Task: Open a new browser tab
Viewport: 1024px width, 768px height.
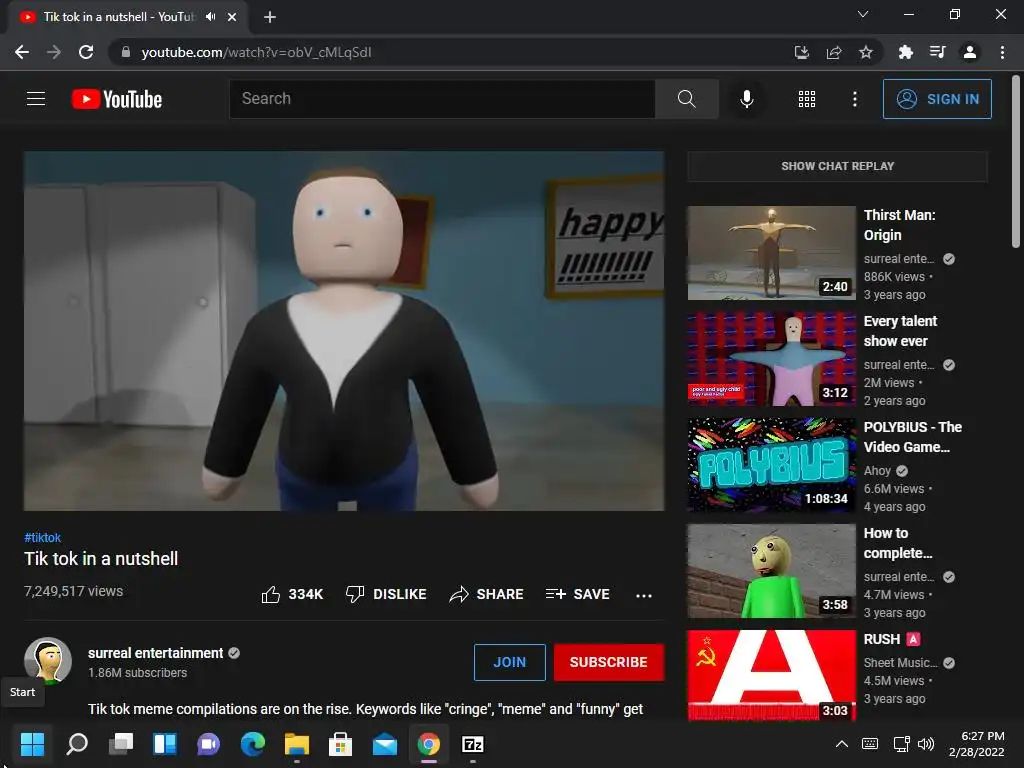Action: [270, 17]
